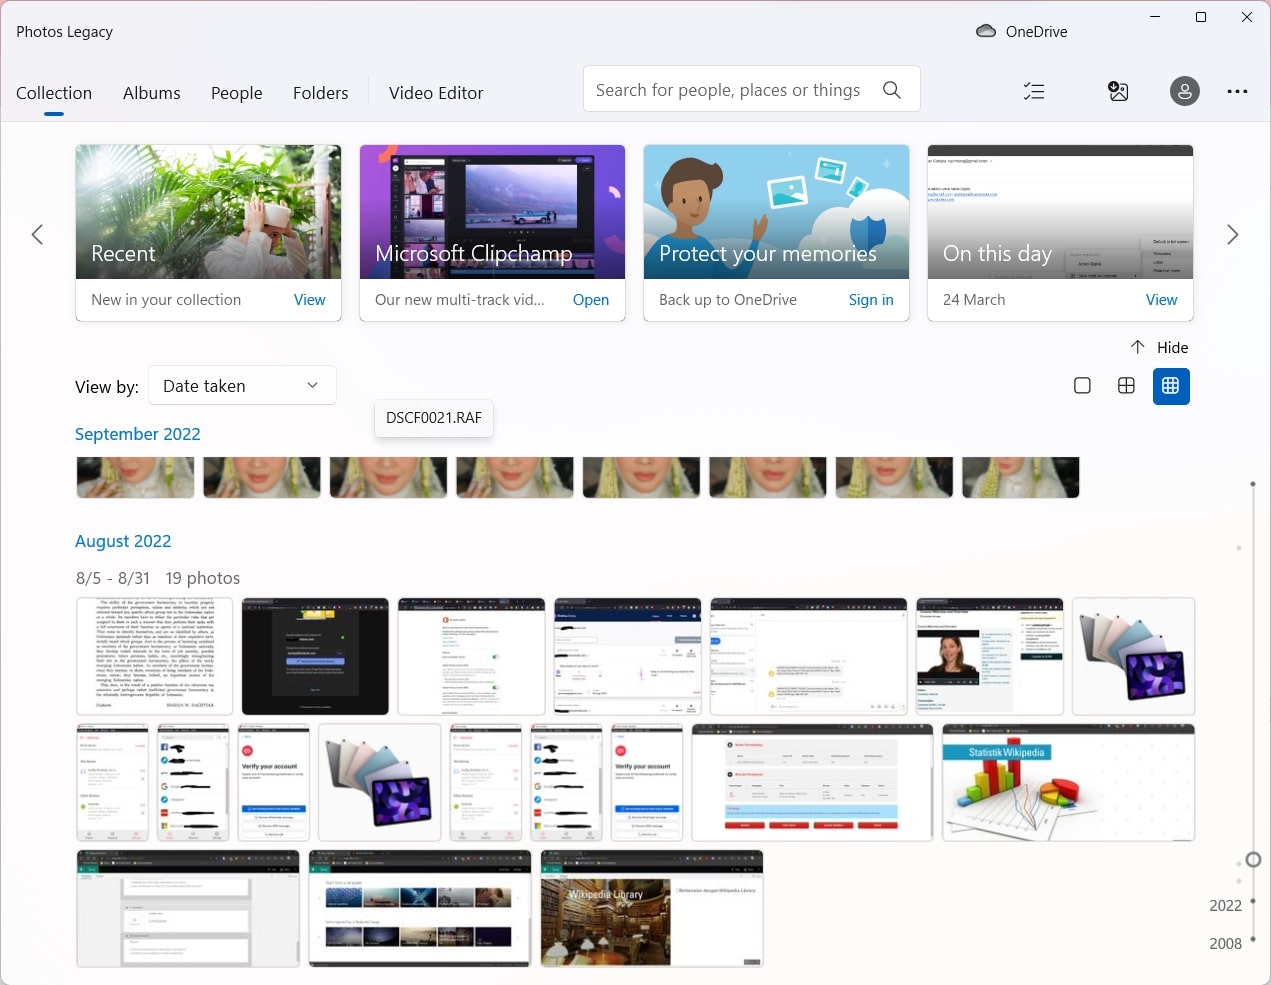This screenshot has height=985, width=1271.
Task: Switch to the People tab
Action: click(236, 93)
